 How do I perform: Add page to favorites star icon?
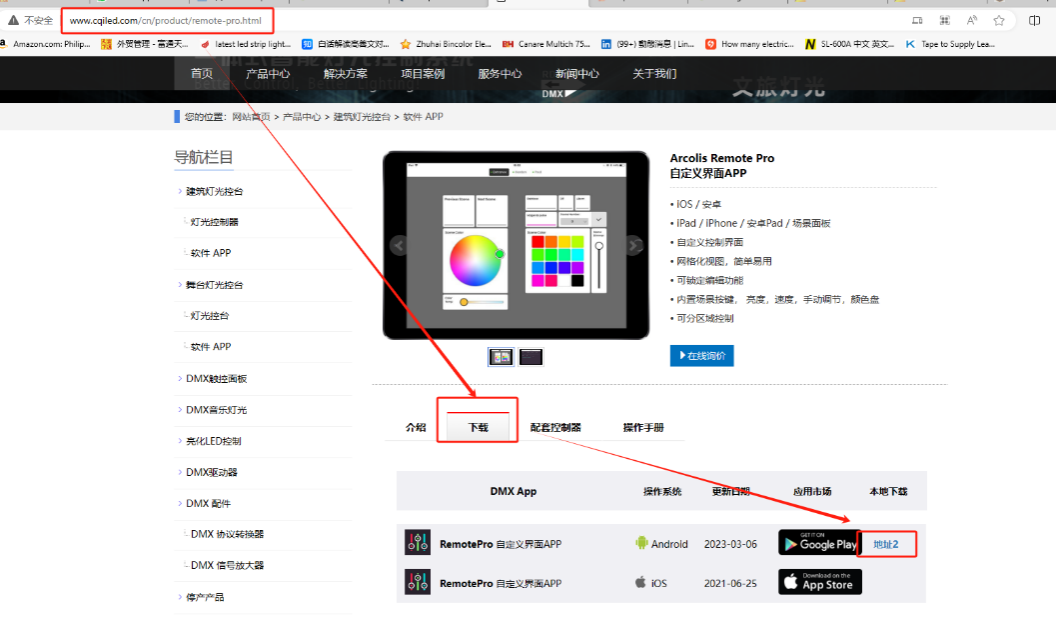[x=999, y=20]
